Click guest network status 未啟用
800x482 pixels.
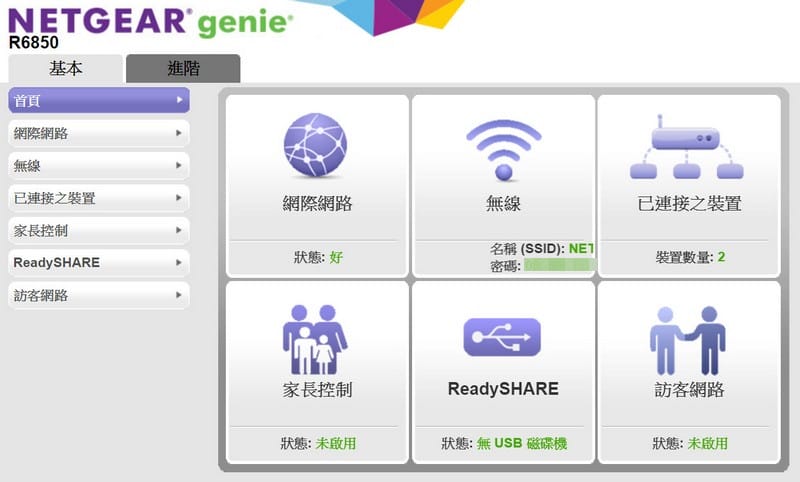(x=708, y=443)
